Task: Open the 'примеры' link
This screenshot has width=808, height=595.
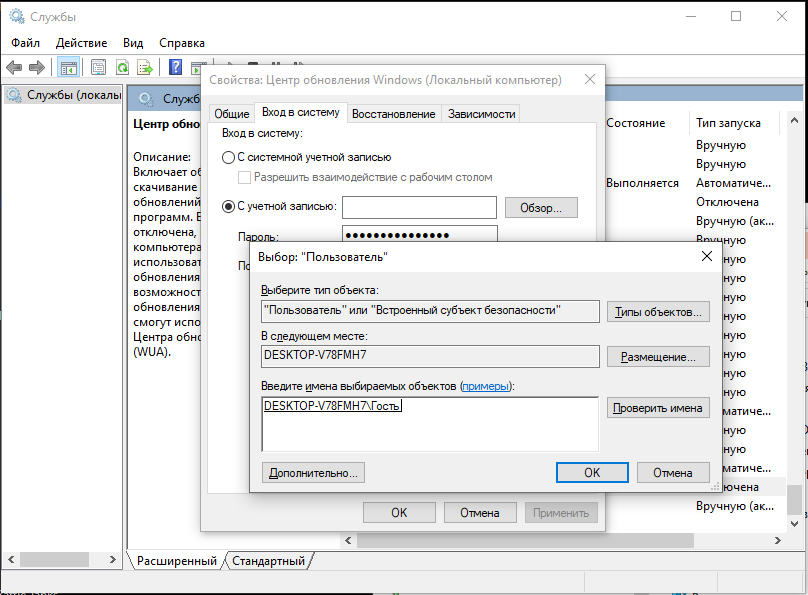Action: [x=484, y=386]
